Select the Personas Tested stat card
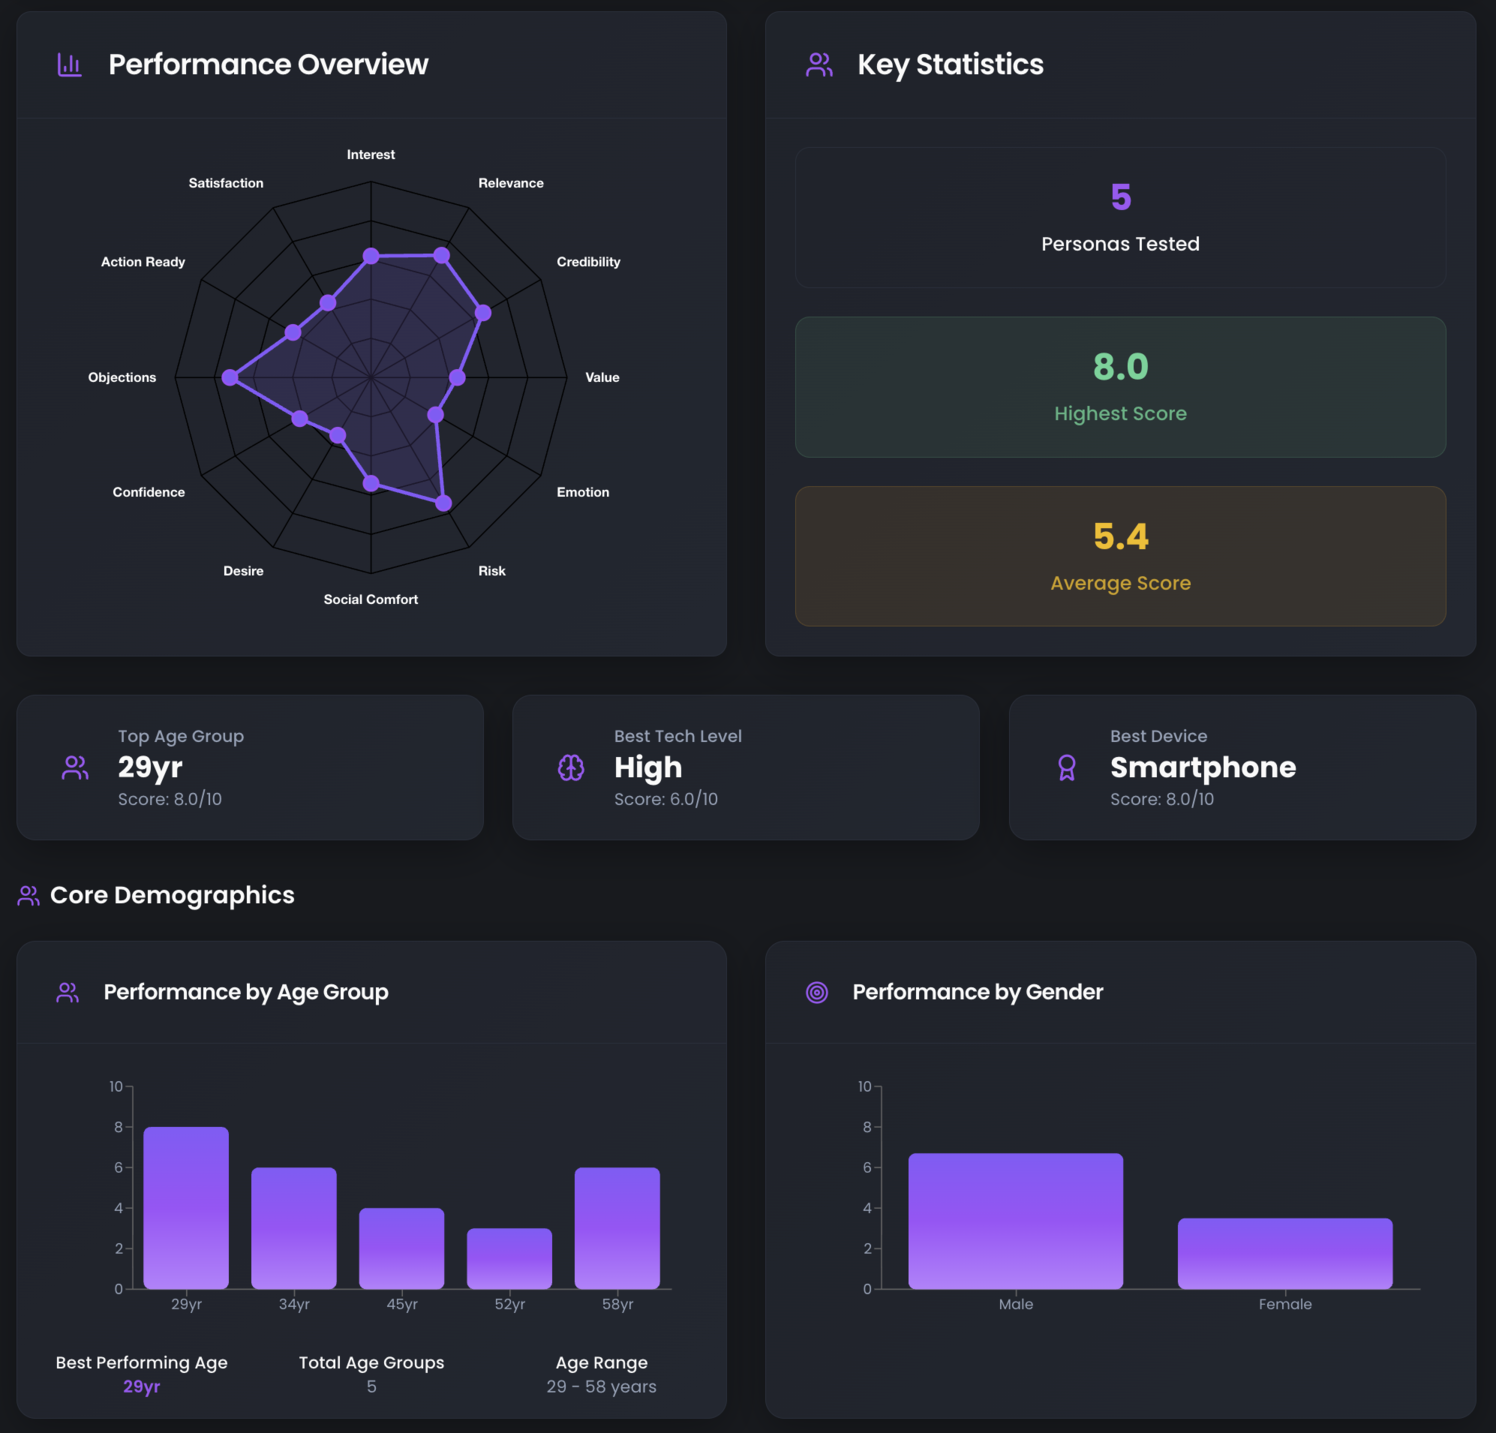1496x1433 pixels. pyautogui.click(x=1120, y=218)
